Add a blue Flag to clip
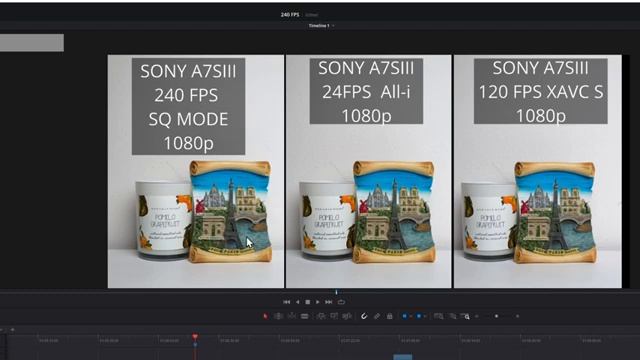This screenshot has height=360, width=640. click(x=404, y=316)
